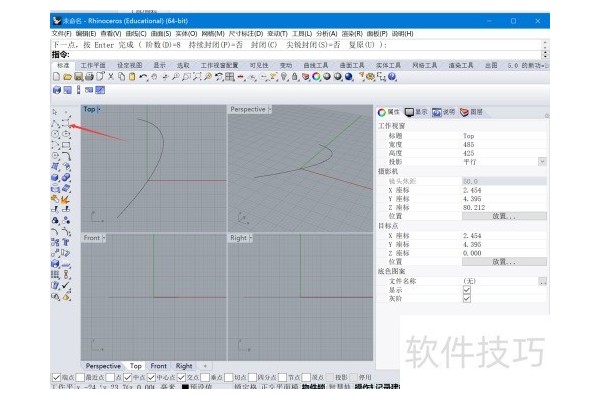Image resolution: width=600 pixels, height=400 pixels.
Task: Click the light bulb visibility icon
Action: [284, 77]
